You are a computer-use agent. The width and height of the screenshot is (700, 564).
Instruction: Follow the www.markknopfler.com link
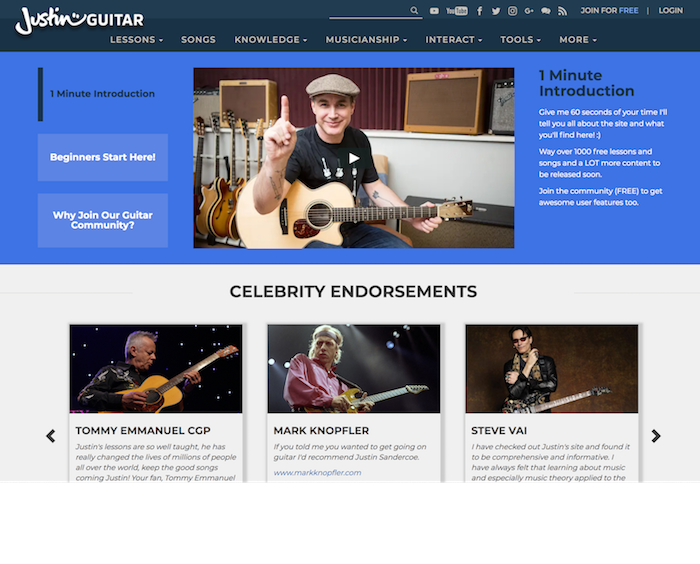point(317,472)
